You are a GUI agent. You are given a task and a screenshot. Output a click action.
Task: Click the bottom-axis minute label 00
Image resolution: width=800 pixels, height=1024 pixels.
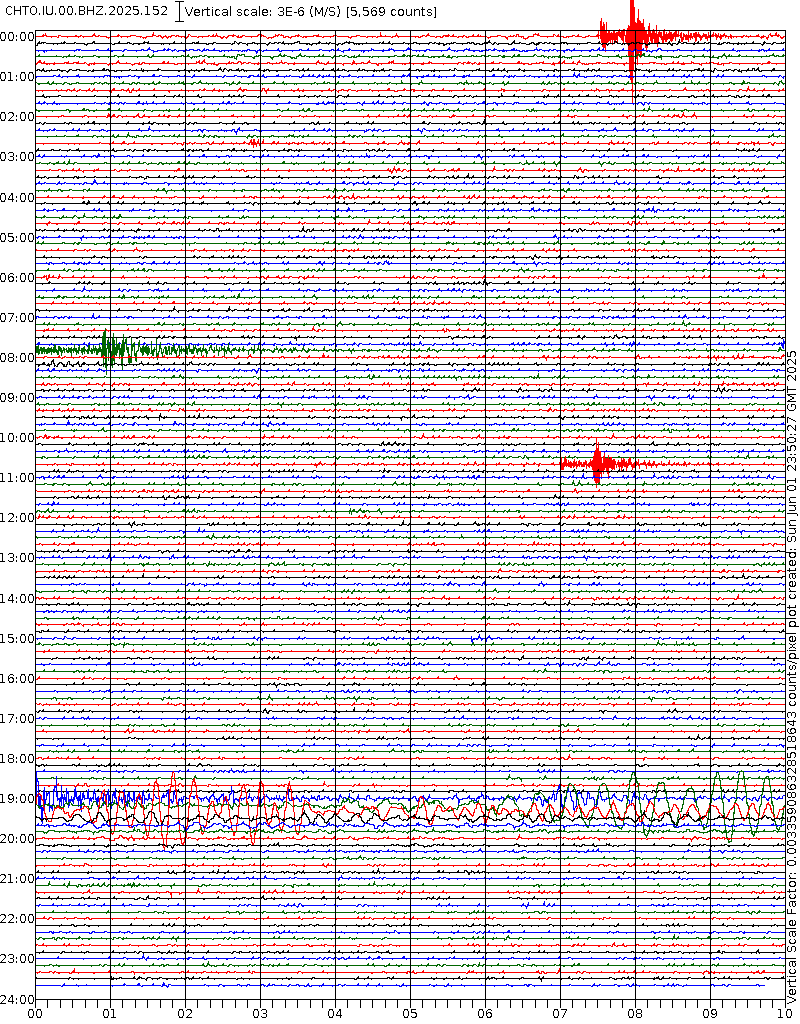click(x=35, y=1014)
